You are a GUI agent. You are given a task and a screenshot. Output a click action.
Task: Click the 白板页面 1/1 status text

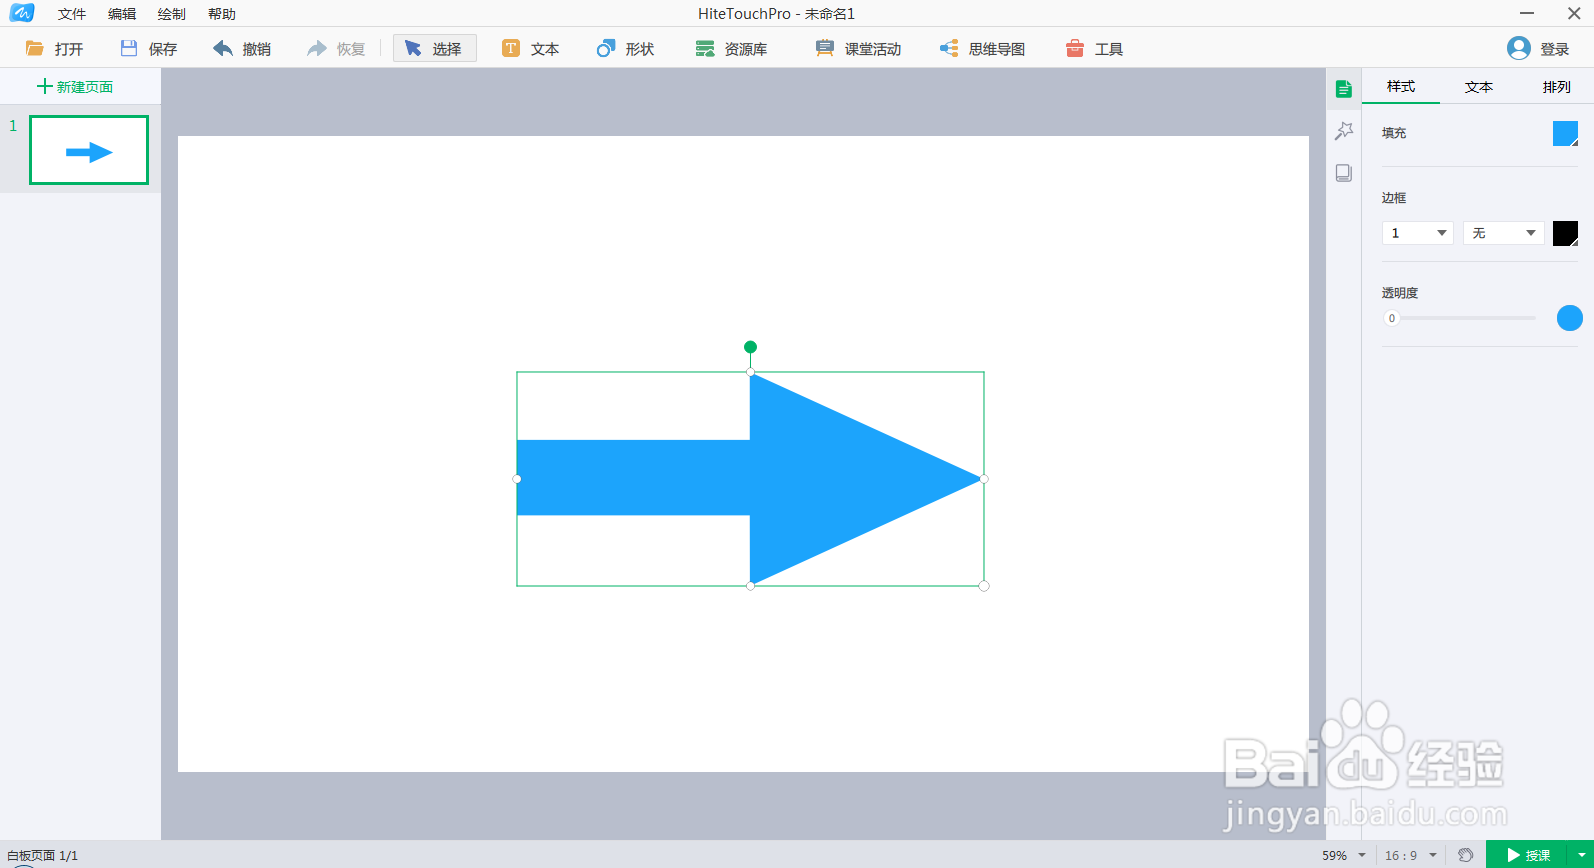[x=42, y=856]
